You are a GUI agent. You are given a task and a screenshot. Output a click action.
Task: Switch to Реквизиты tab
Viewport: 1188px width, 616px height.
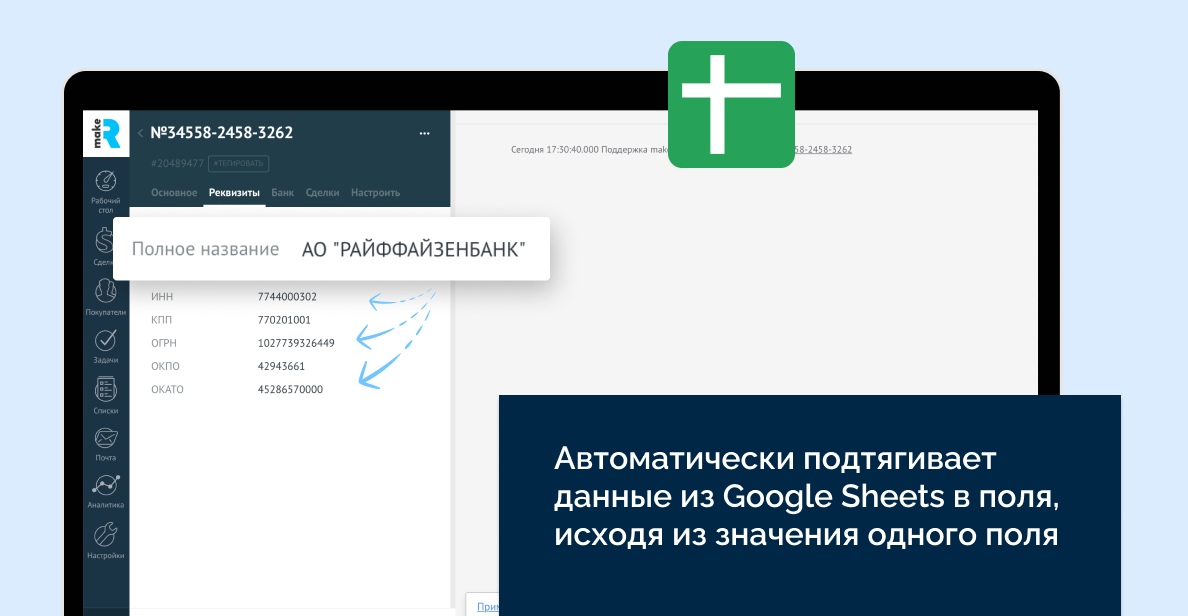point(234,192)
